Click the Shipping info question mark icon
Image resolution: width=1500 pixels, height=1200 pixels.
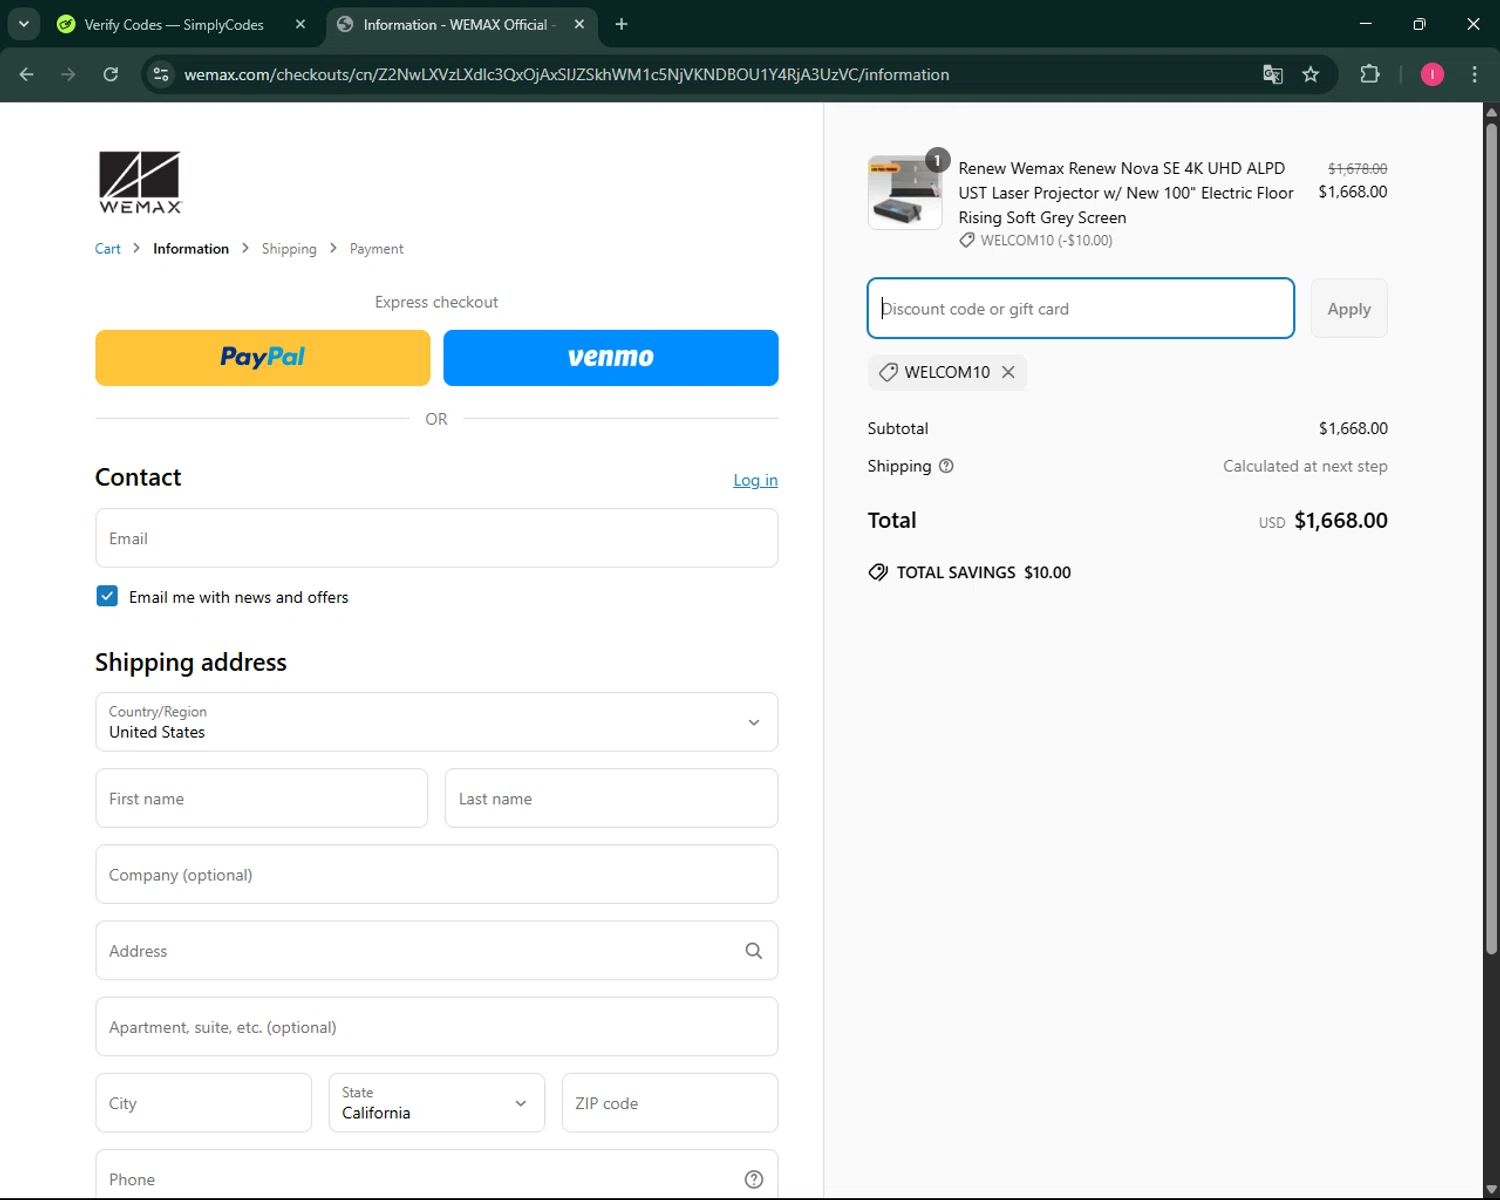click(x=946, y=466)
